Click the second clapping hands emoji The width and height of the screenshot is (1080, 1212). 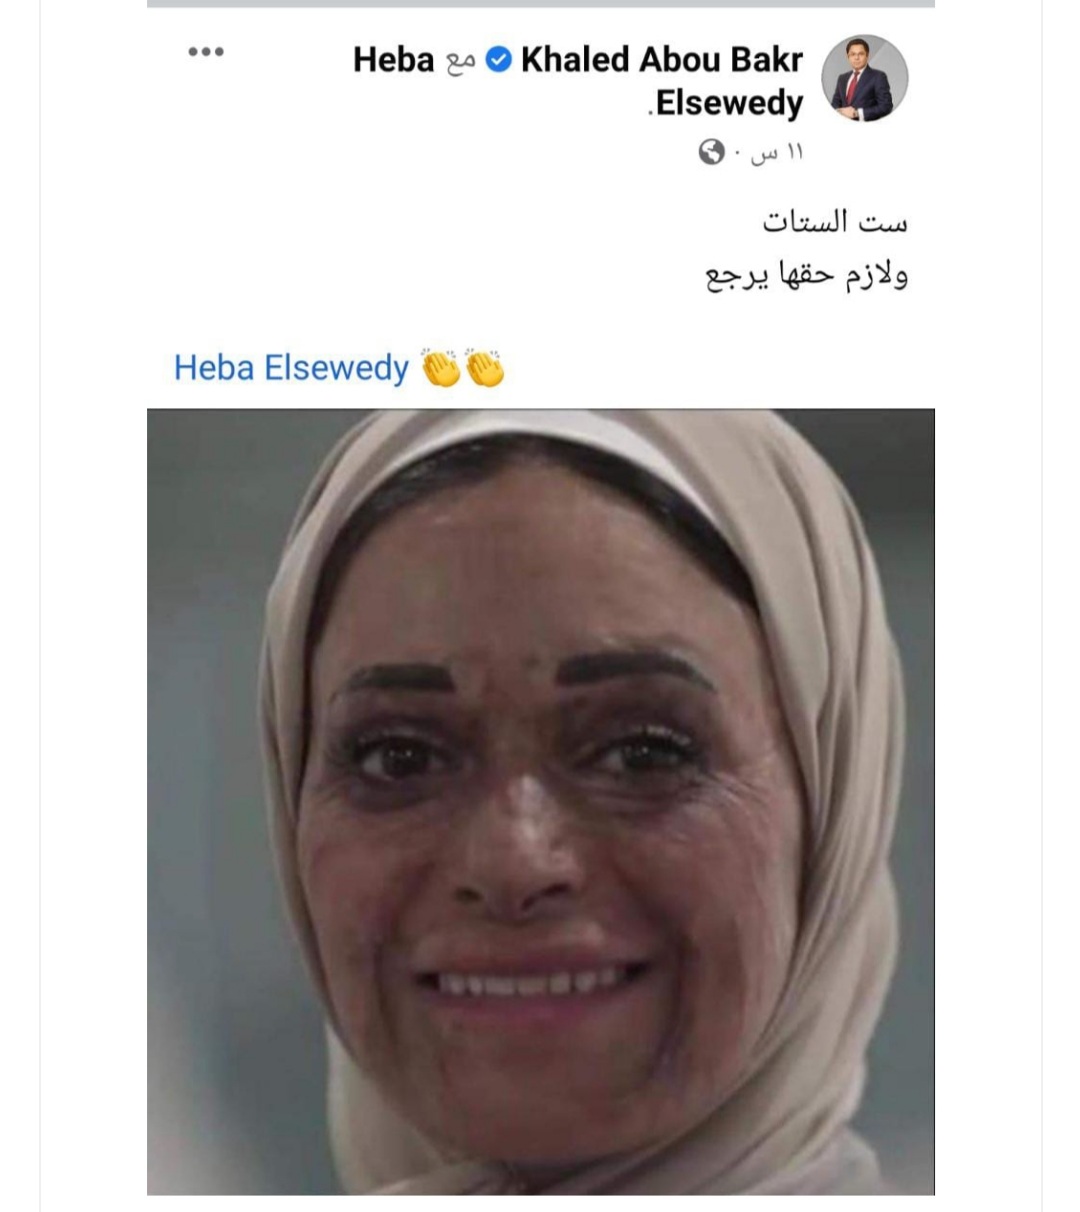pos(485,368)
